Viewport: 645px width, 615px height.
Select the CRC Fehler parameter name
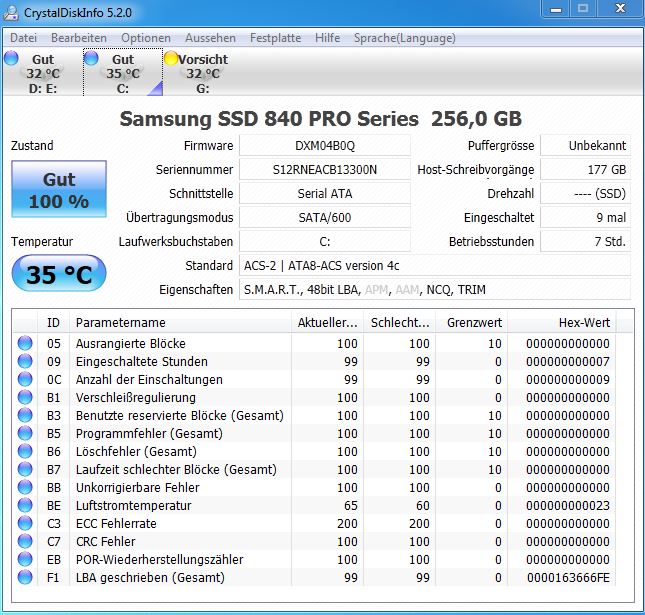coord(106,542)
